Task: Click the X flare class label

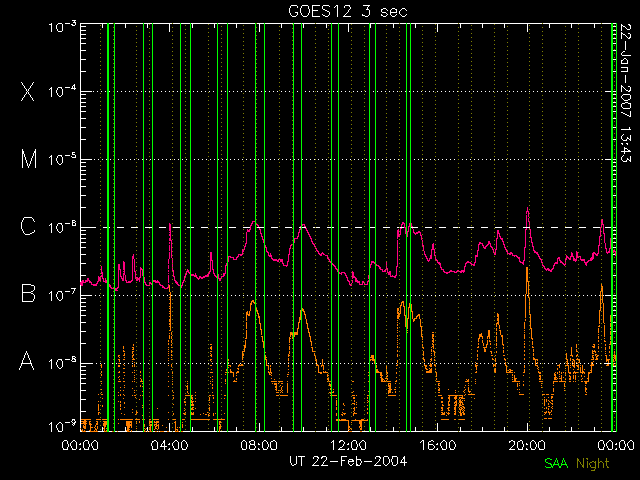Action: (x=28, y=91)
